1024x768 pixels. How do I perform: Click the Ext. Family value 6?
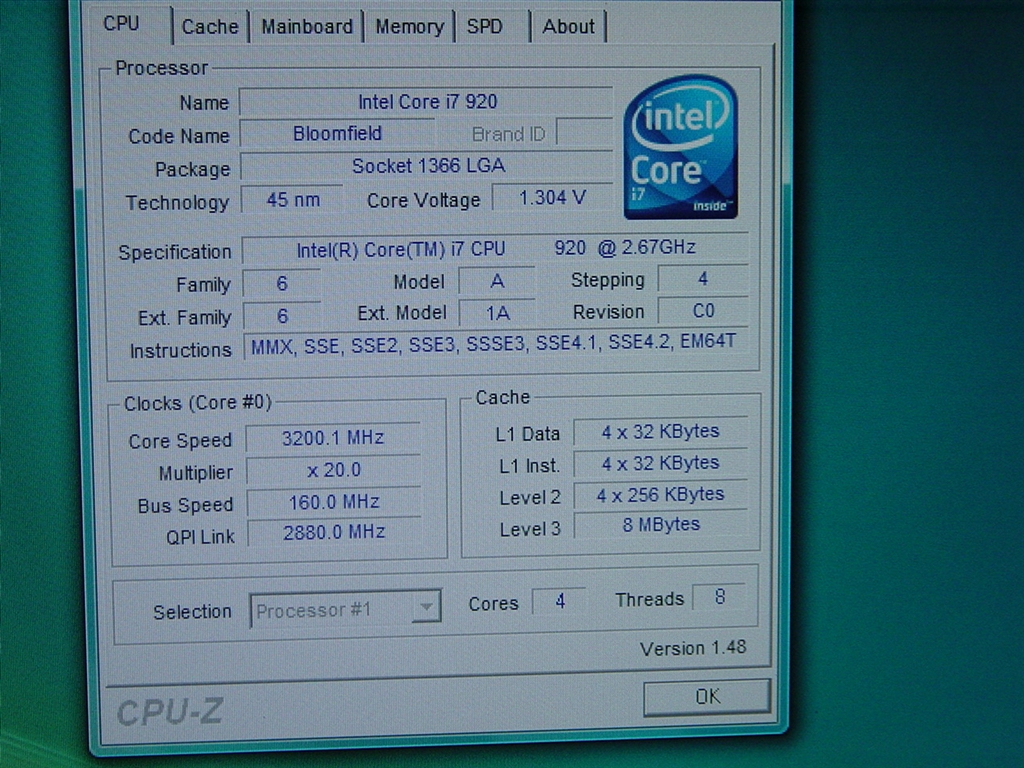[x=282, y=316]
